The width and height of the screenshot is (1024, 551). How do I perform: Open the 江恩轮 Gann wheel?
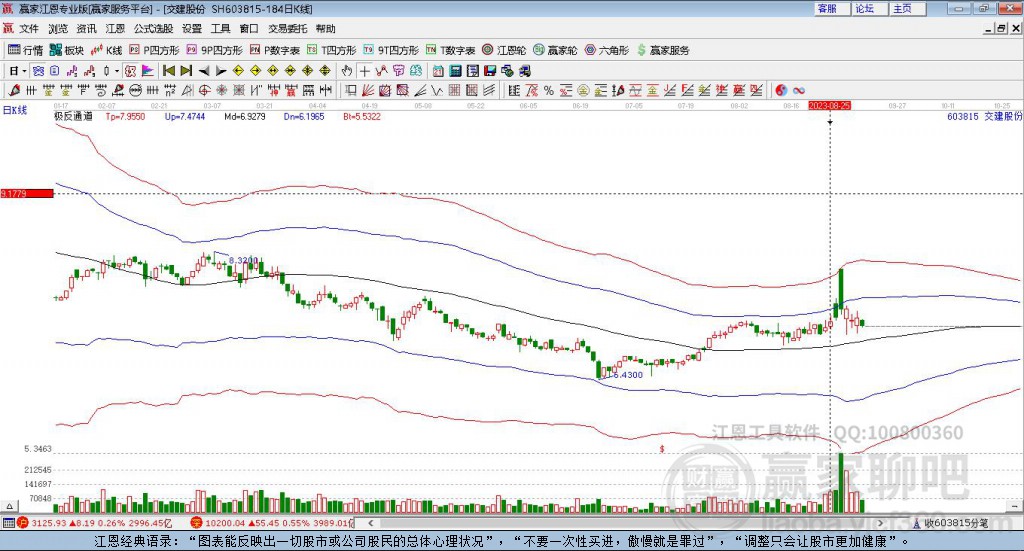[504, 50]
